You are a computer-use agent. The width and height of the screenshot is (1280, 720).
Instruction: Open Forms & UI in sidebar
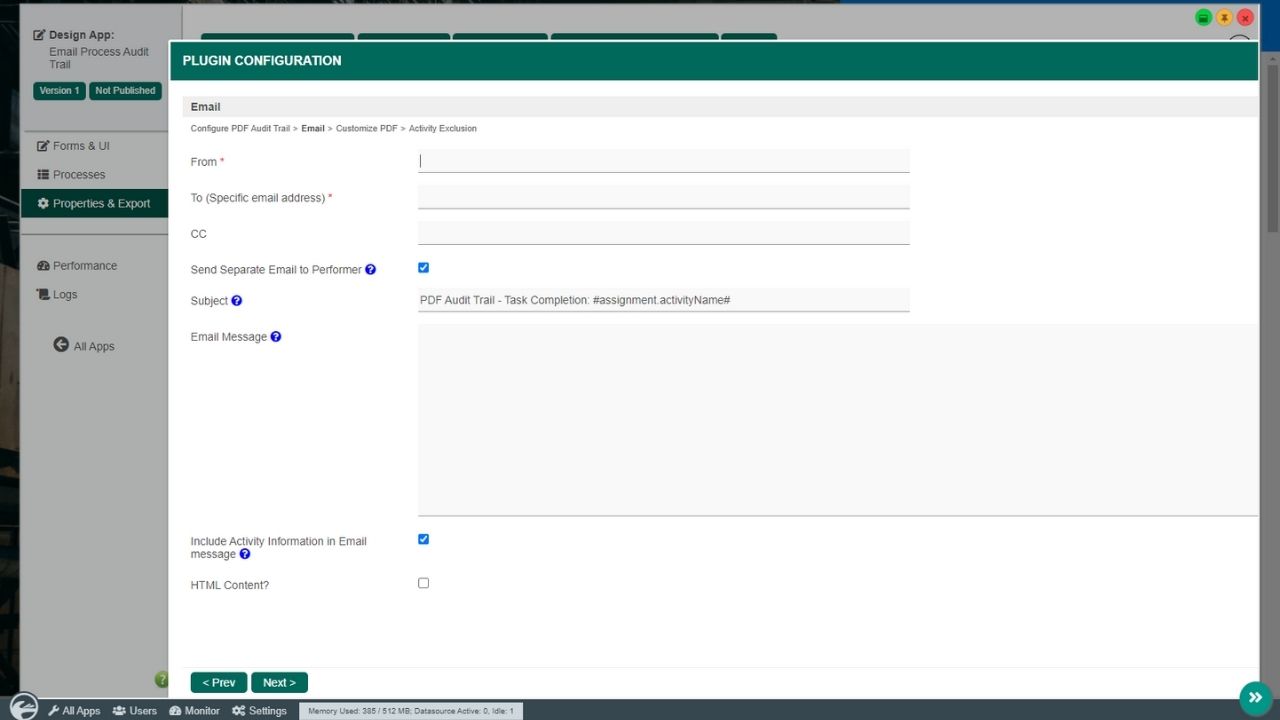coord(80,146)
